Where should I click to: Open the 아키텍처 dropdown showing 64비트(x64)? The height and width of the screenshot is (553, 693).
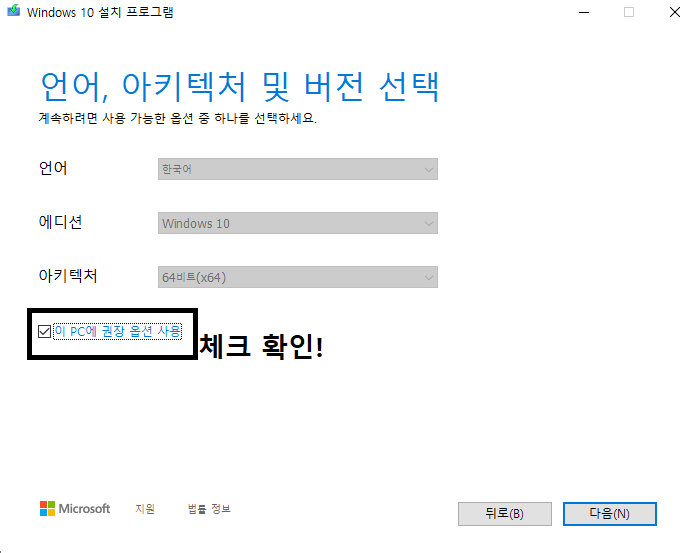pyautogui.click(x=298, y=277)
